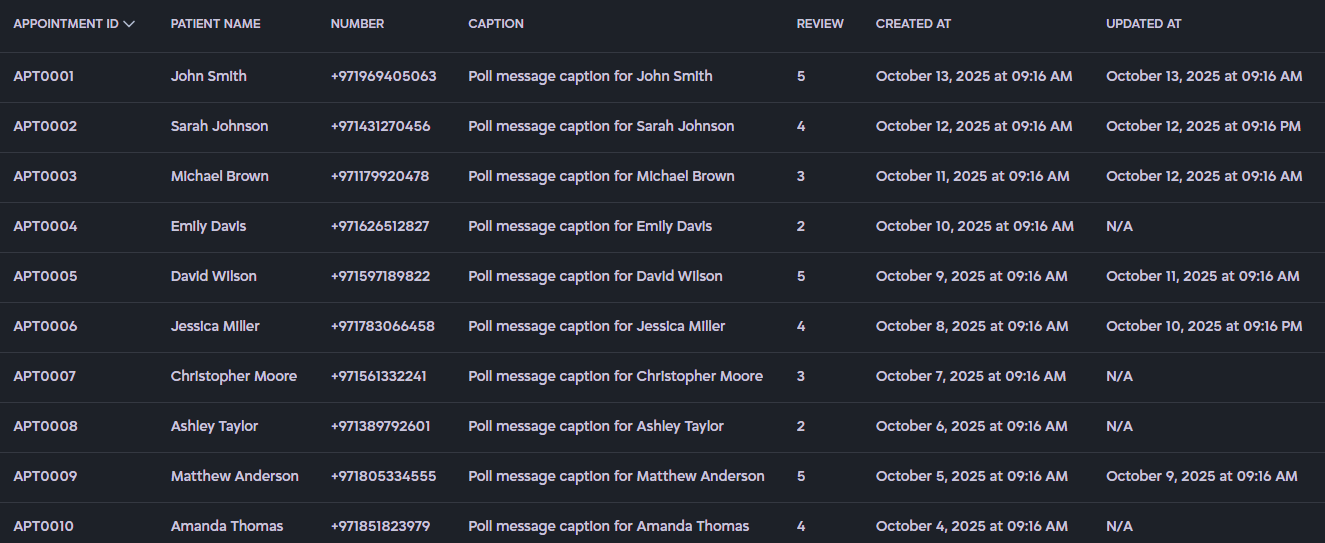Click the Patient Name column header
Viewport: 1325px width, 543px height.
pos(215,24)
